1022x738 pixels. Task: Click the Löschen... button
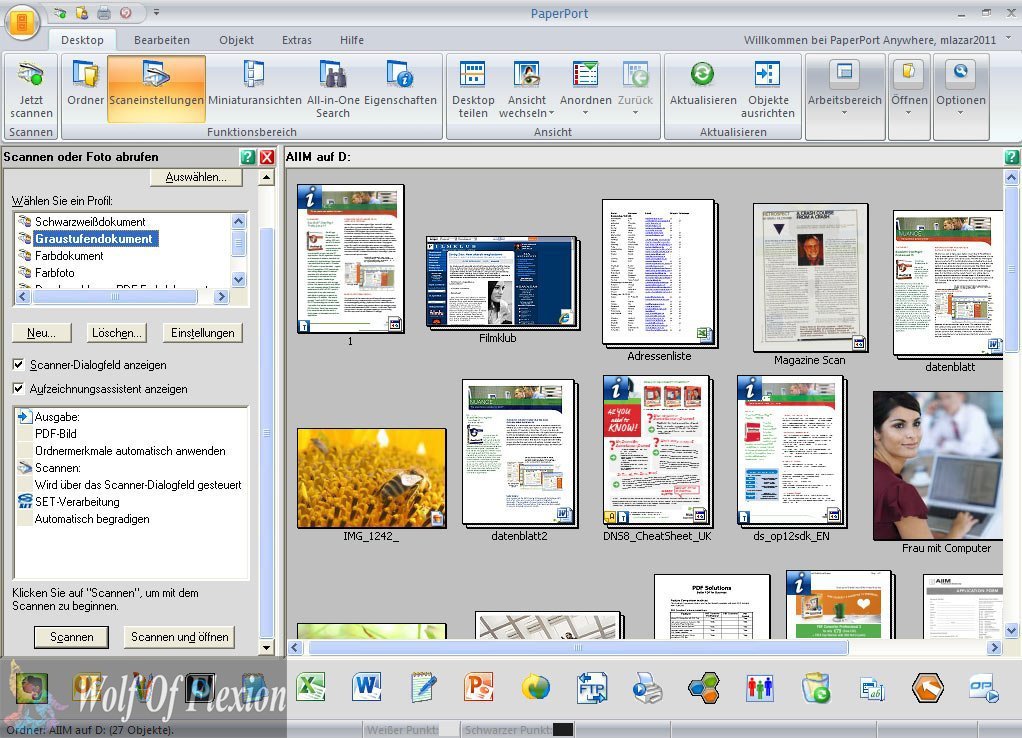pyautogui.click(x=117, y=332)
